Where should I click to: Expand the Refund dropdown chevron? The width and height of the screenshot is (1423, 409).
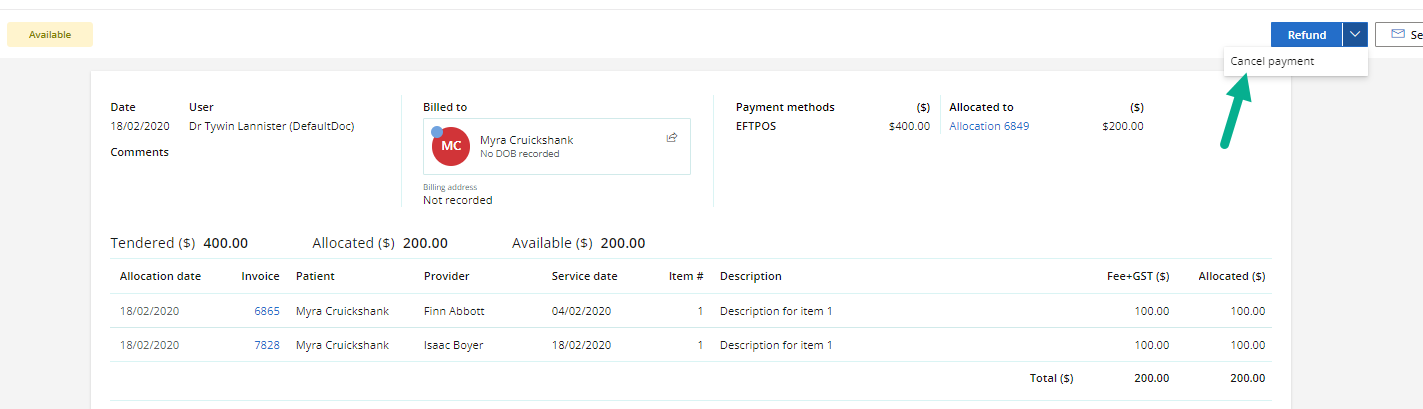[1355, 34]
